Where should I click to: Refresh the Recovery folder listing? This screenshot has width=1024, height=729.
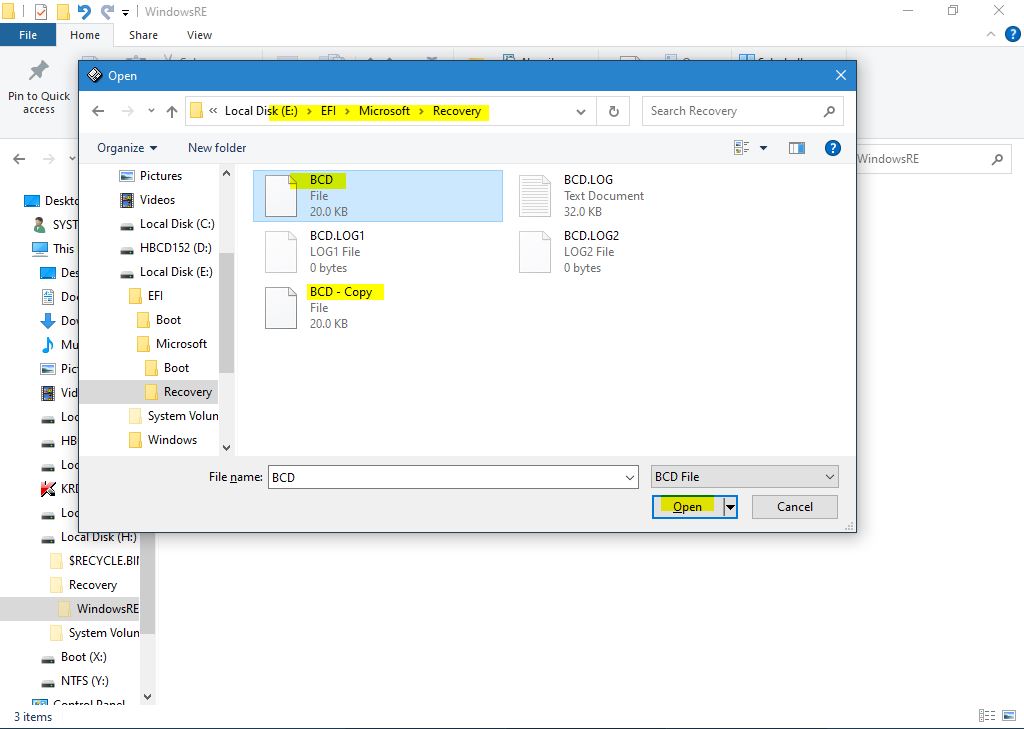click(613, 111)
